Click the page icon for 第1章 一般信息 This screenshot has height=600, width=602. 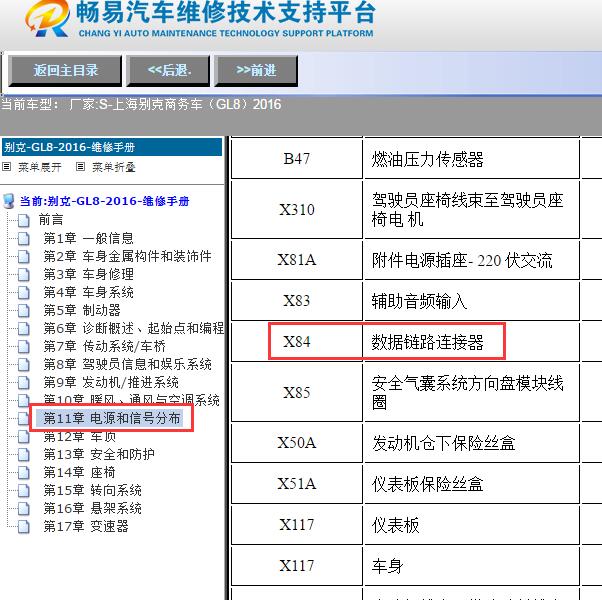23,238
